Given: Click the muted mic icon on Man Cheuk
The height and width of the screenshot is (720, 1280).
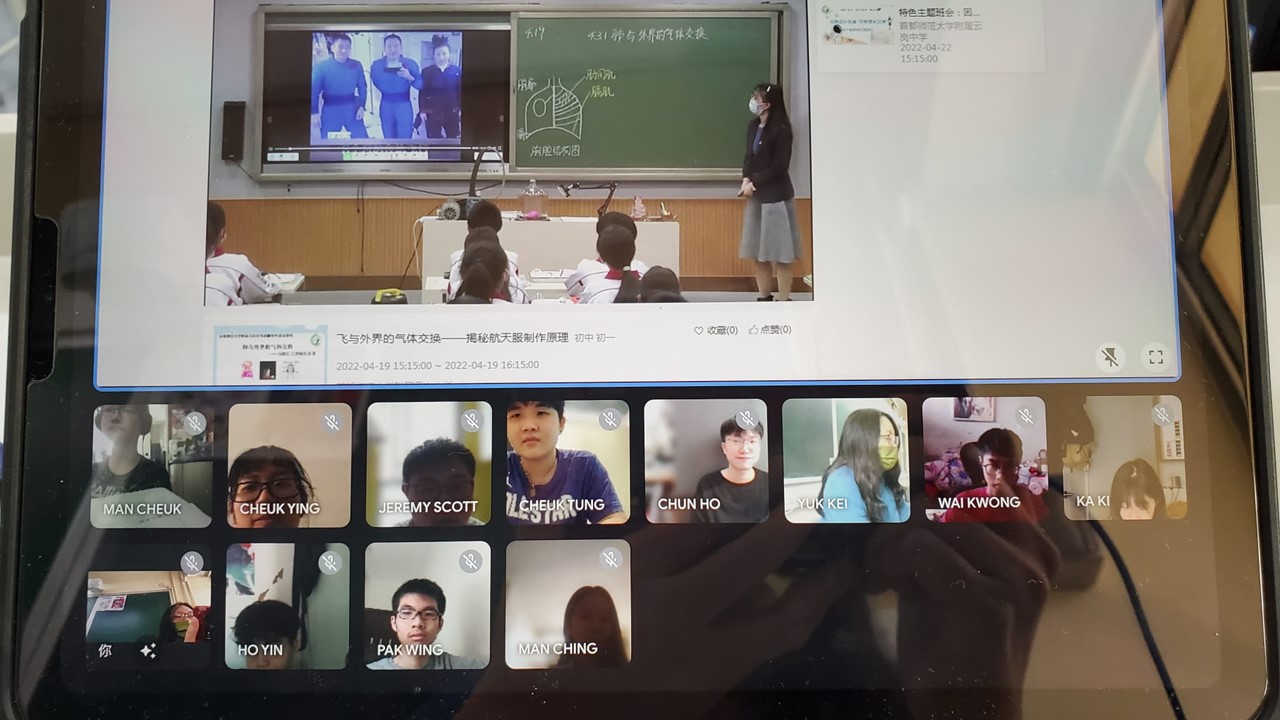Looking at the screenshot, I should 195,423.
